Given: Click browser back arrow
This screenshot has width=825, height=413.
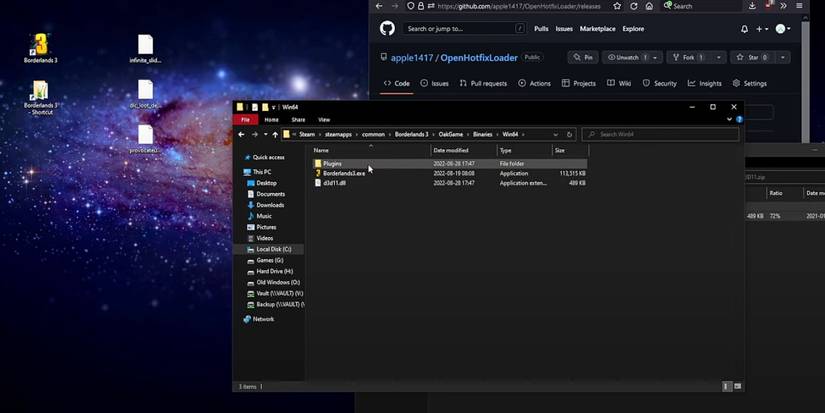Looking at the screenshot, I should coord(379,6).
